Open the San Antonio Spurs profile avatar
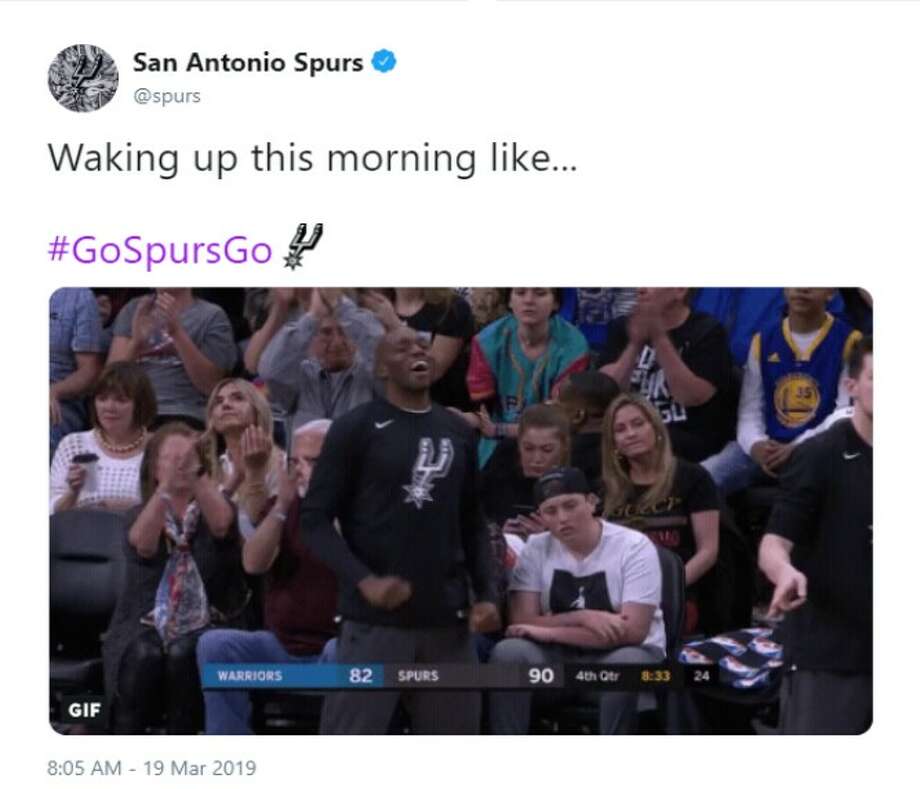920x789 pixels. point(83,78)
